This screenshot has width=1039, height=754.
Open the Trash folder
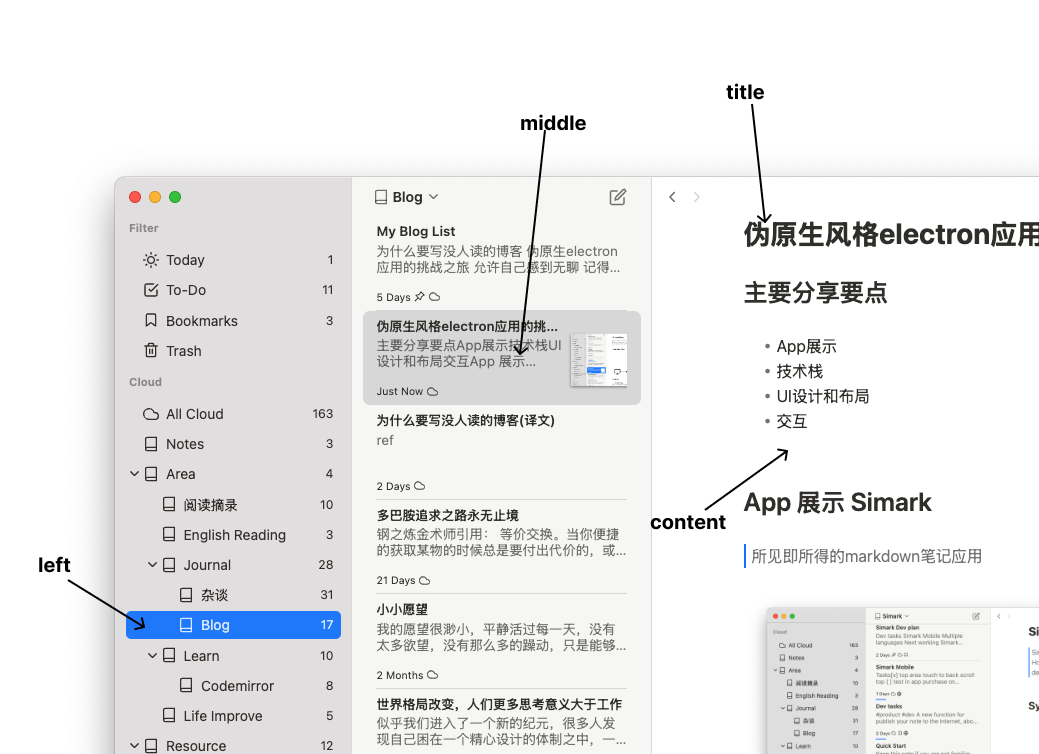tap(183, 351)
